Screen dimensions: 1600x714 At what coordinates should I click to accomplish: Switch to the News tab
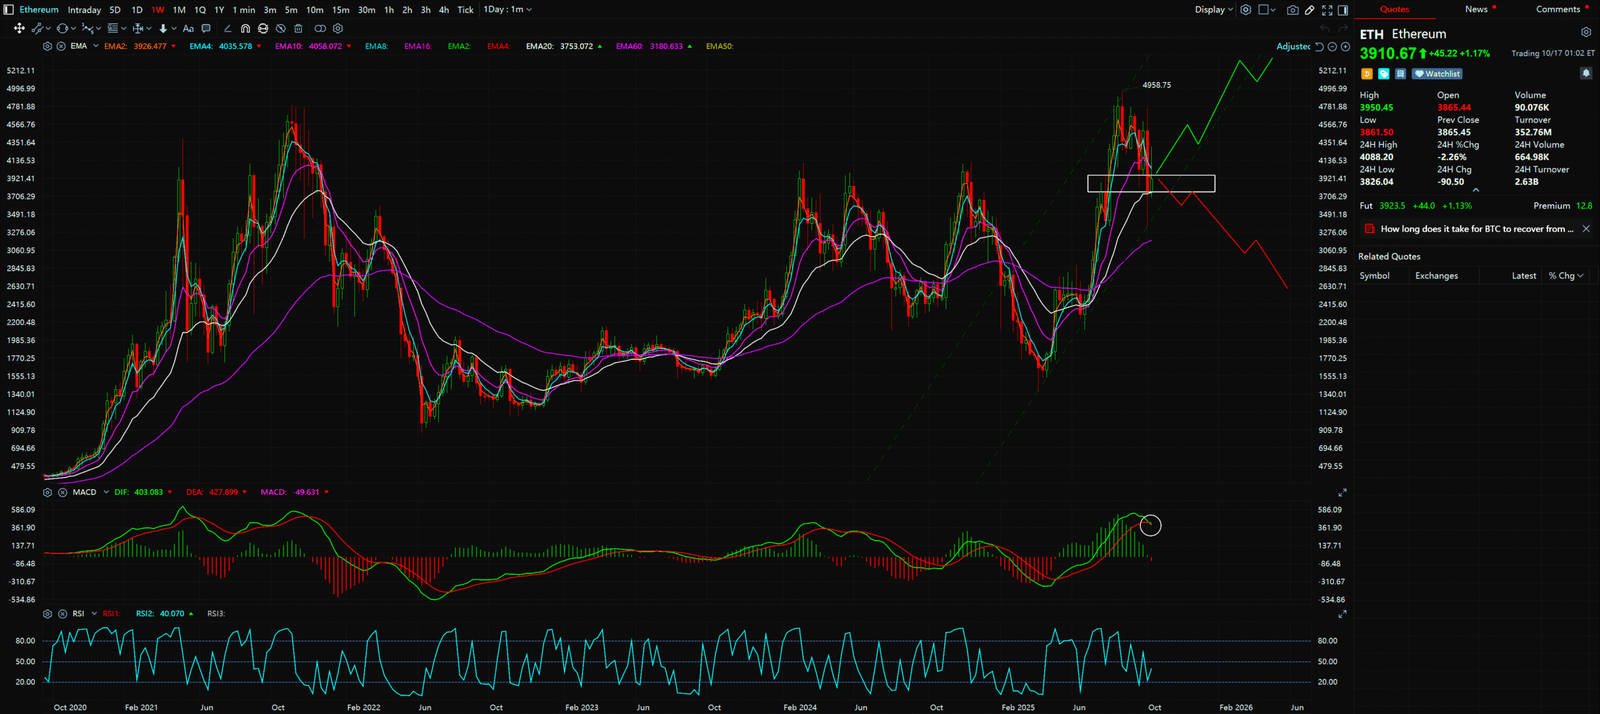pos(1476,9)
